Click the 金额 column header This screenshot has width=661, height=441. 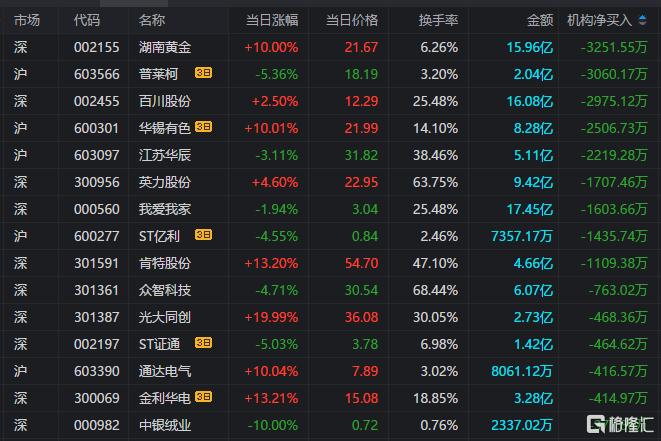[540, 20]
